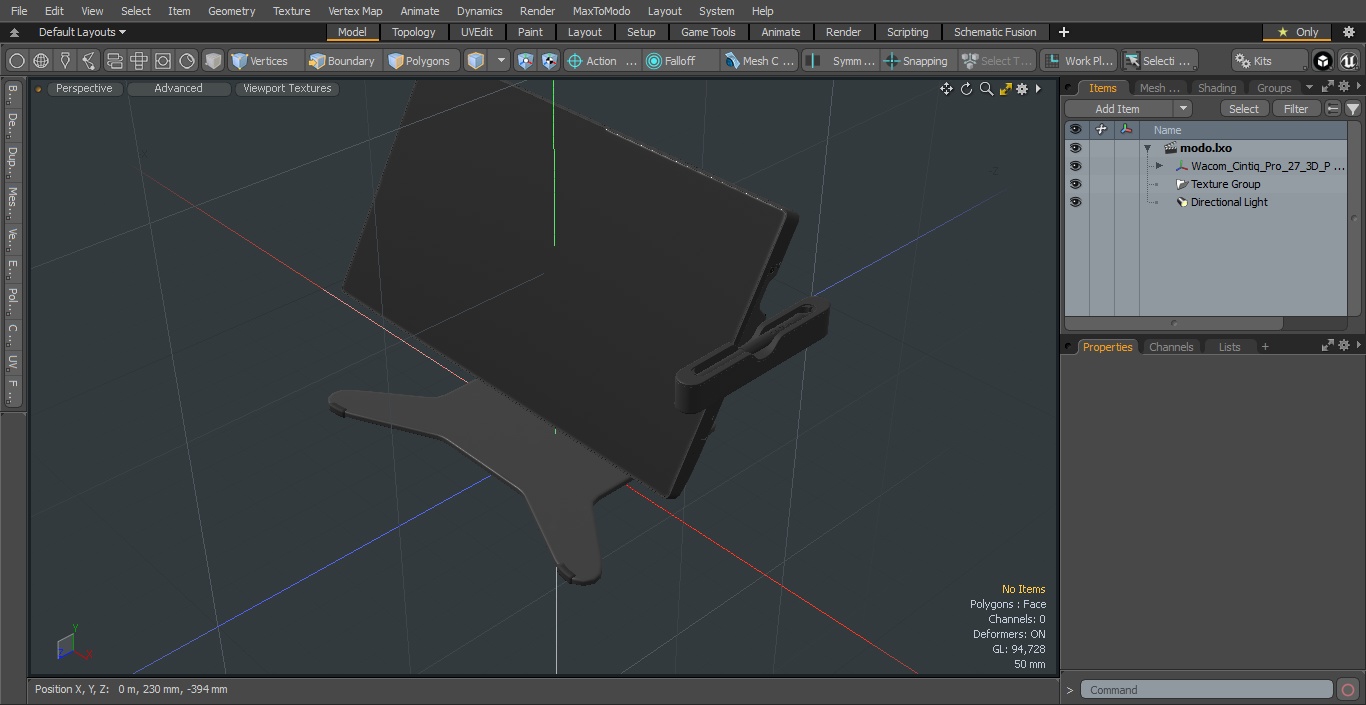Viewport: 1366px width, 705px height.
Task: Click the viewport pan move icon
Action: point(946,89)
